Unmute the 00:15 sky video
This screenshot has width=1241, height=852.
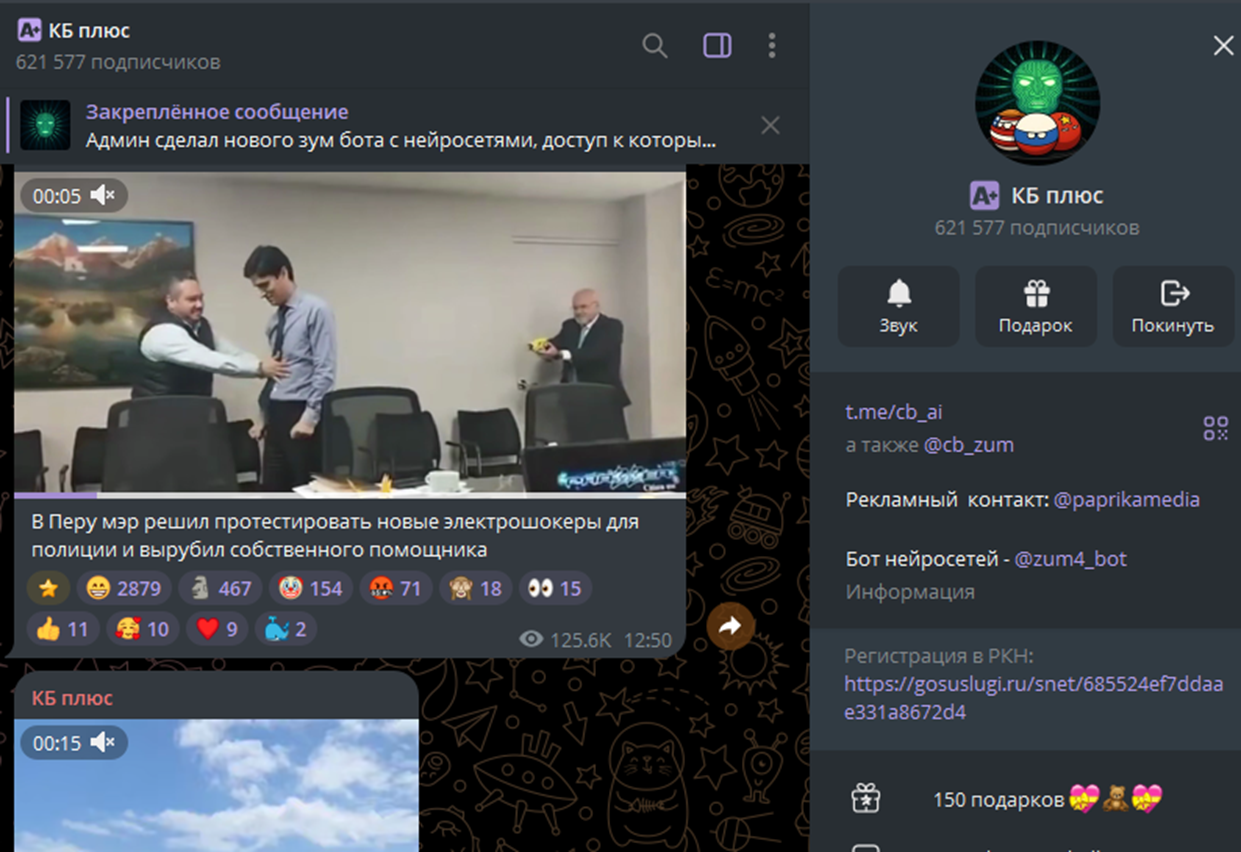coord(103,743)
